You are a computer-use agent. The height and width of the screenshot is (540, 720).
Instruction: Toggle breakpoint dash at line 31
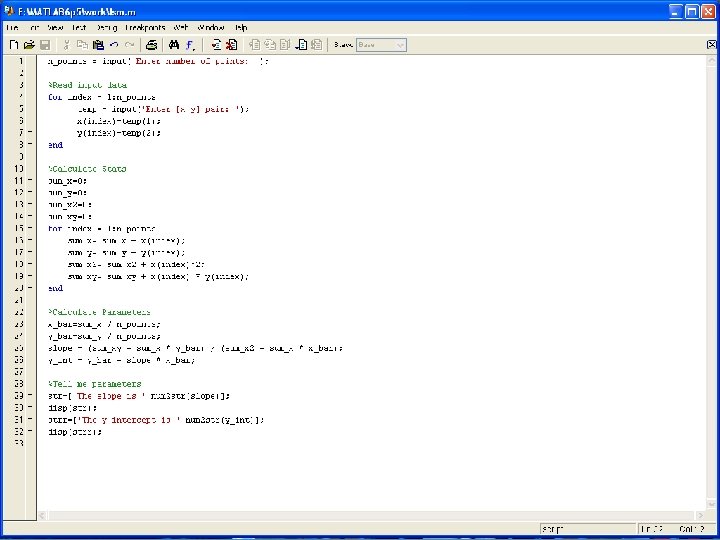point(30,419)
